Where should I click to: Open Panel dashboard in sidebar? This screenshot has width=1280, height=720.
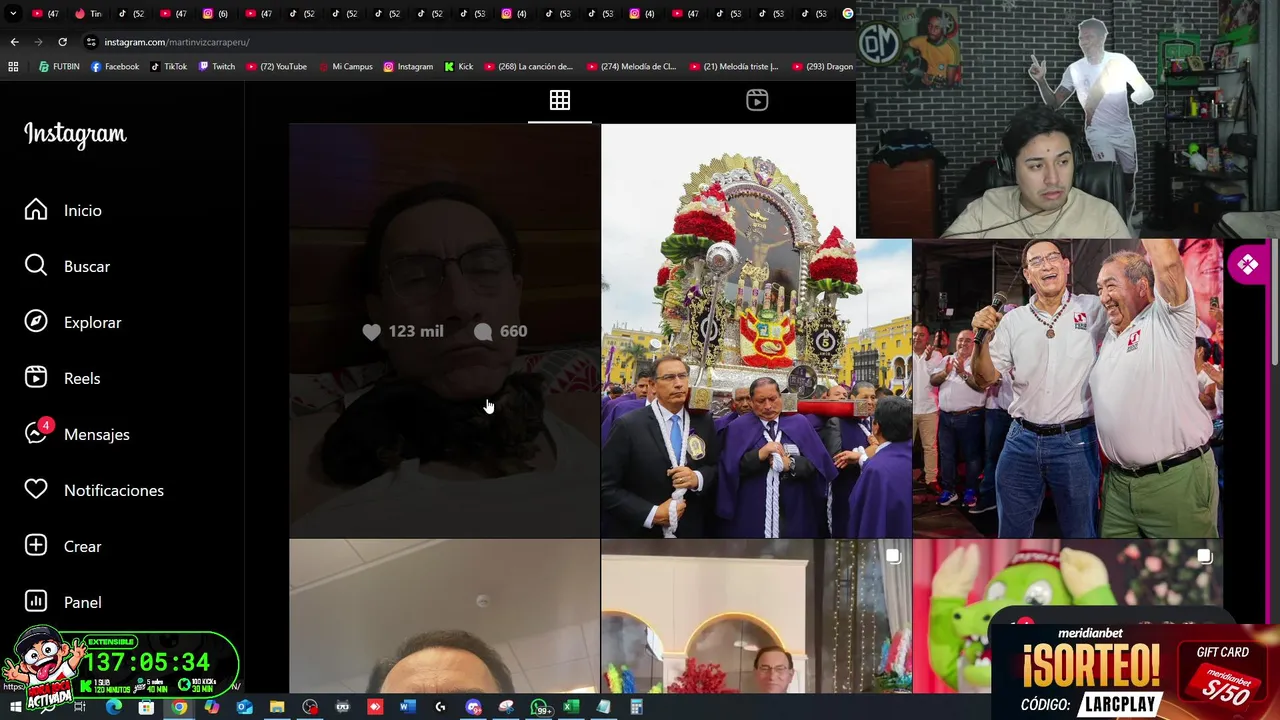pyautogui.click(x=64, y=602)
